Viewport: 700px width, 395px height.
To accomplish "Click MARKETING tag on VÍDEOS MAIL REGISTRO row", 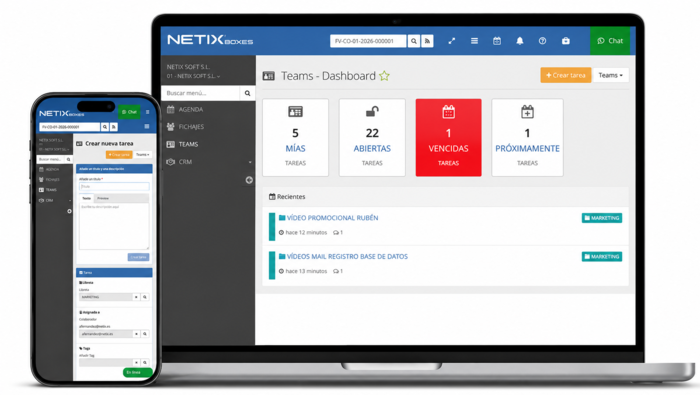I will coord(602,257).
